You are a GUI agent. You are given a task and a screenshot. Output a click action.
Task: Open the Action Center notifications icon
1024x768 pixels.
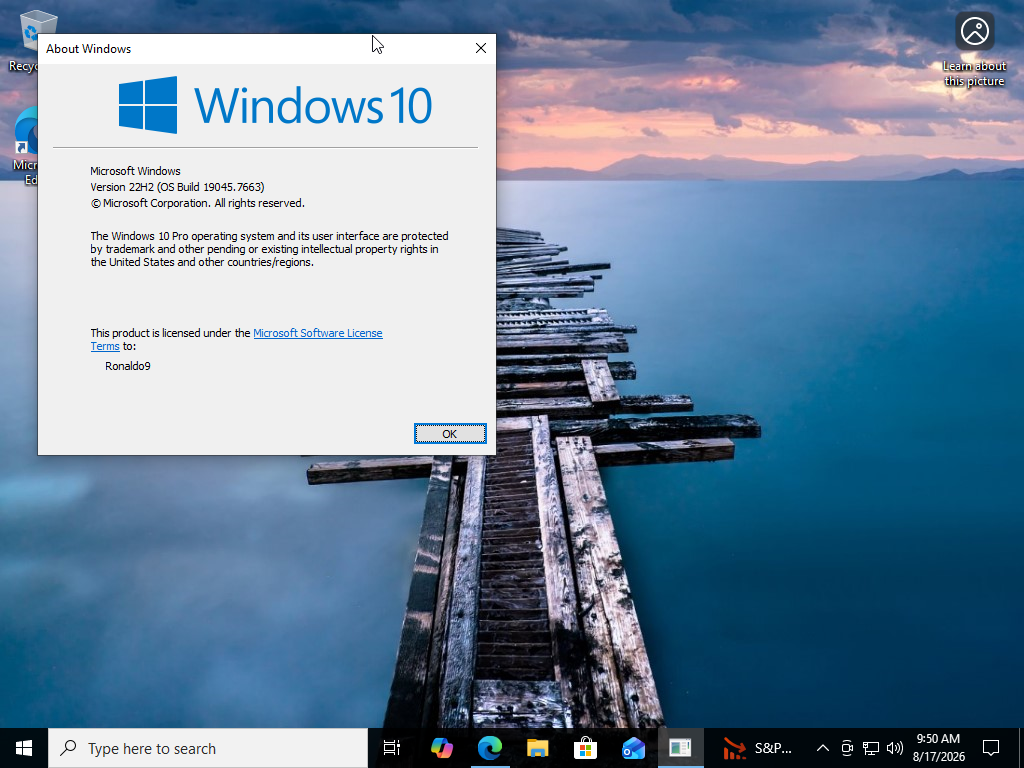point(991,748)
